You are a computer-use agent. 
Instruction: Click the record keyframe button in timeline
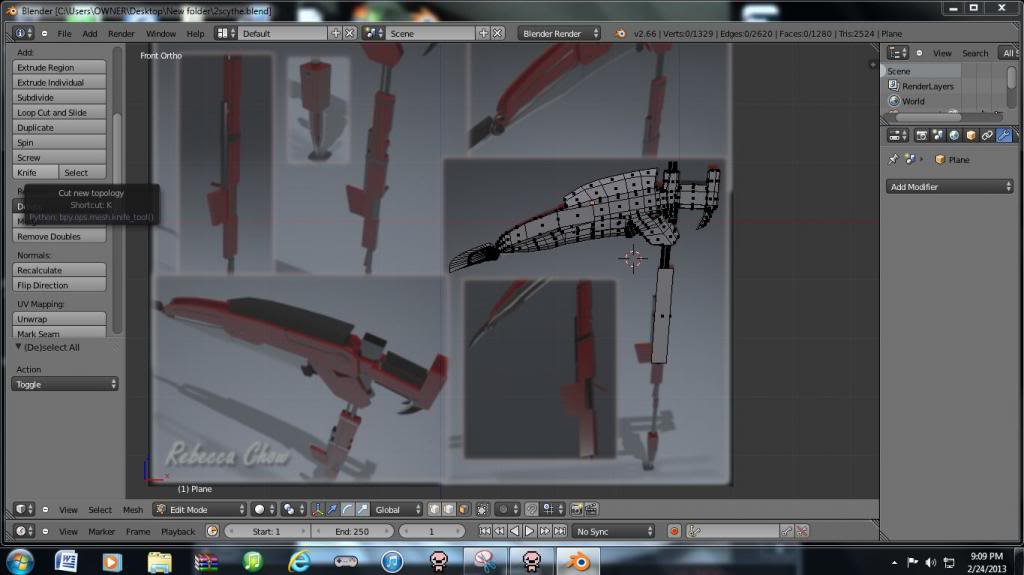click(674, 531)
